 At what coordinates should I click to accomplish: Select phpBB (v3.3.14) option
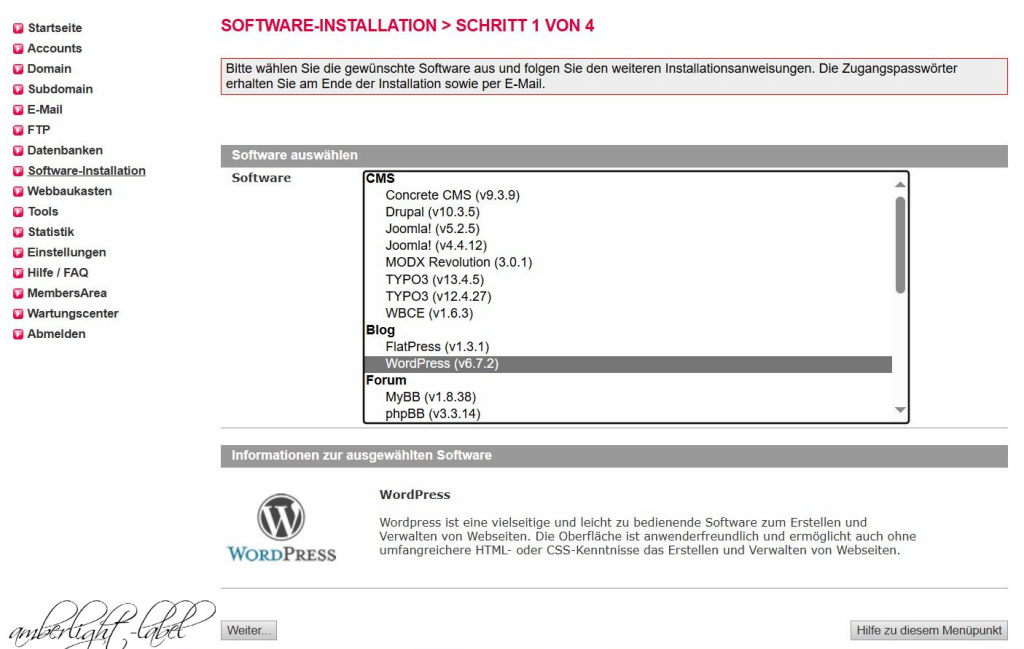[x=628, y=414]
